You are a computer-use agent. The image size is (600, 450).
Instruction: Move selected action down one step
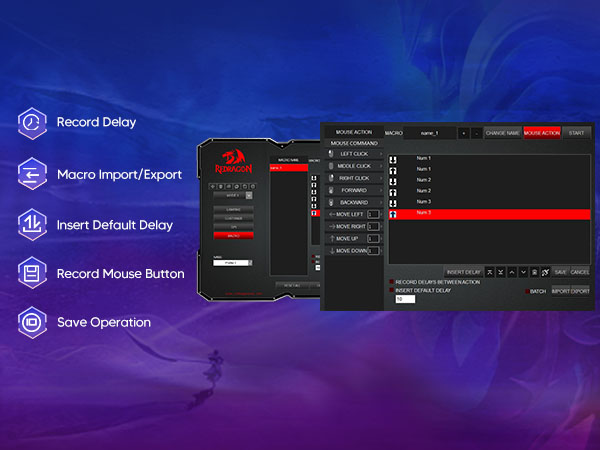tap(524, 271)
